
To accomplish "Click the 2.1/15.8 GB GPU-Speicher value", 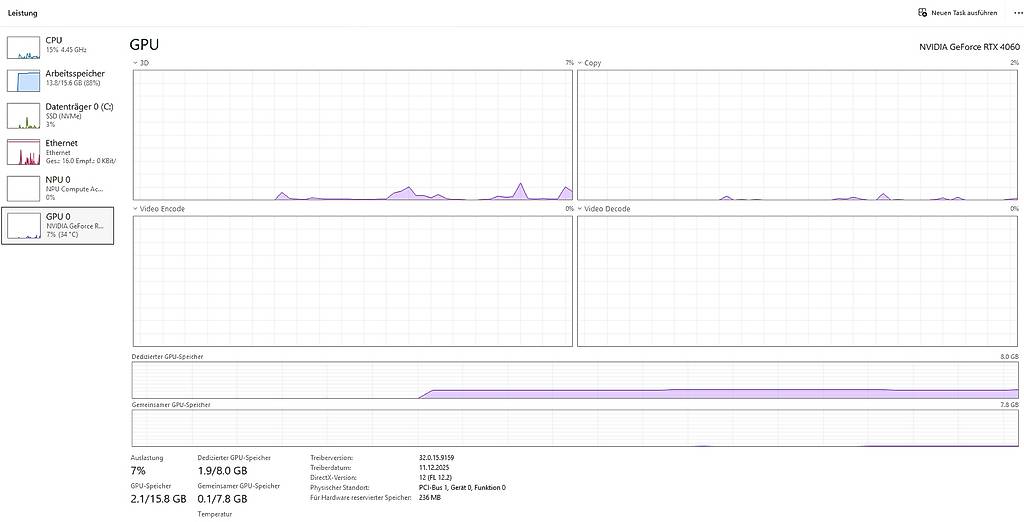I will pyautogui.click(x=159, y=498).
